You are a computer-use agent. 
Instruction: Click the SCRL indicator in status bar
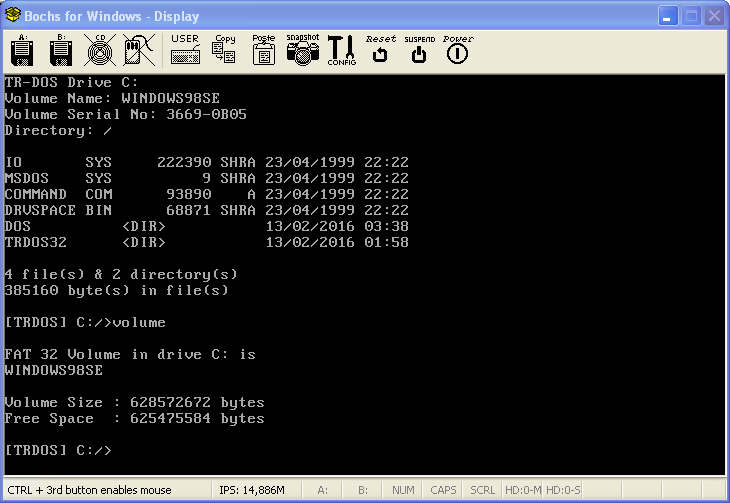pos(482,490)
